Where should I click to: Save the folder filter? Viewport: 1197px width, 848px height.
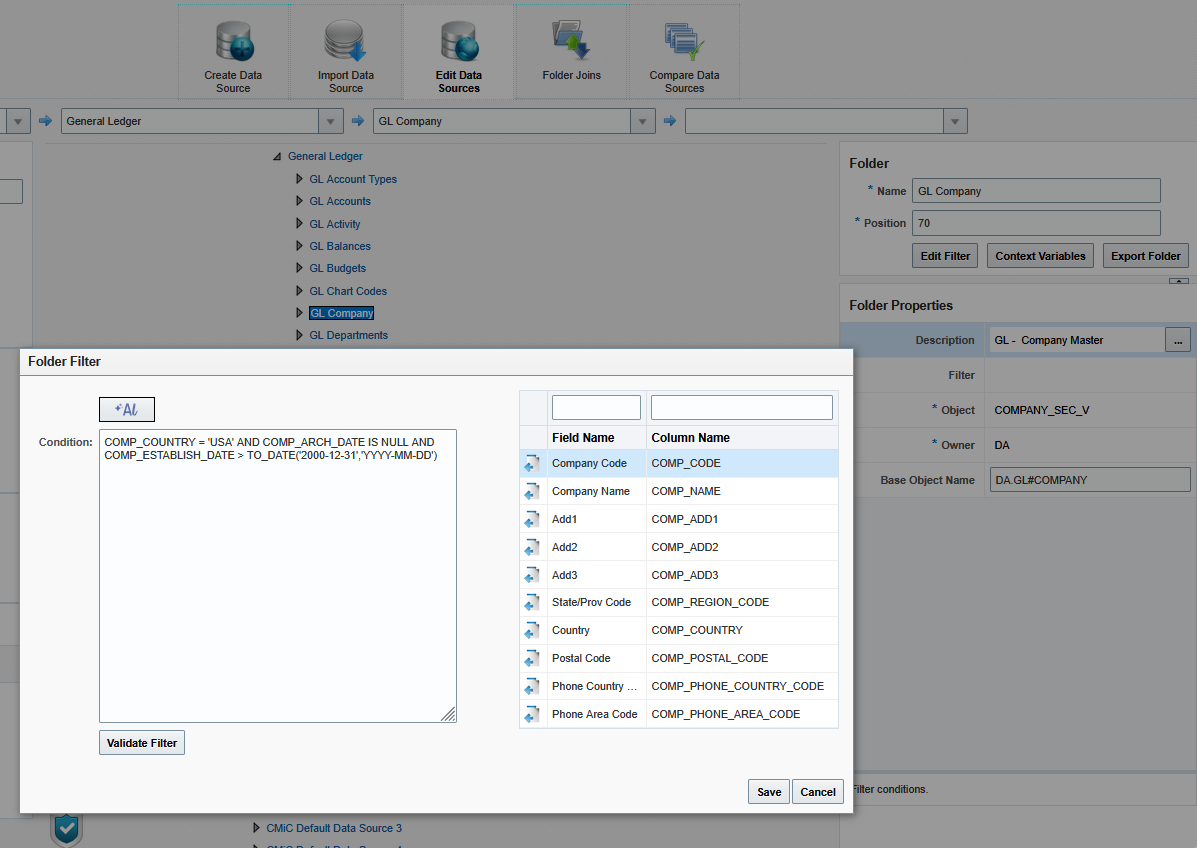tap(769, 792)
